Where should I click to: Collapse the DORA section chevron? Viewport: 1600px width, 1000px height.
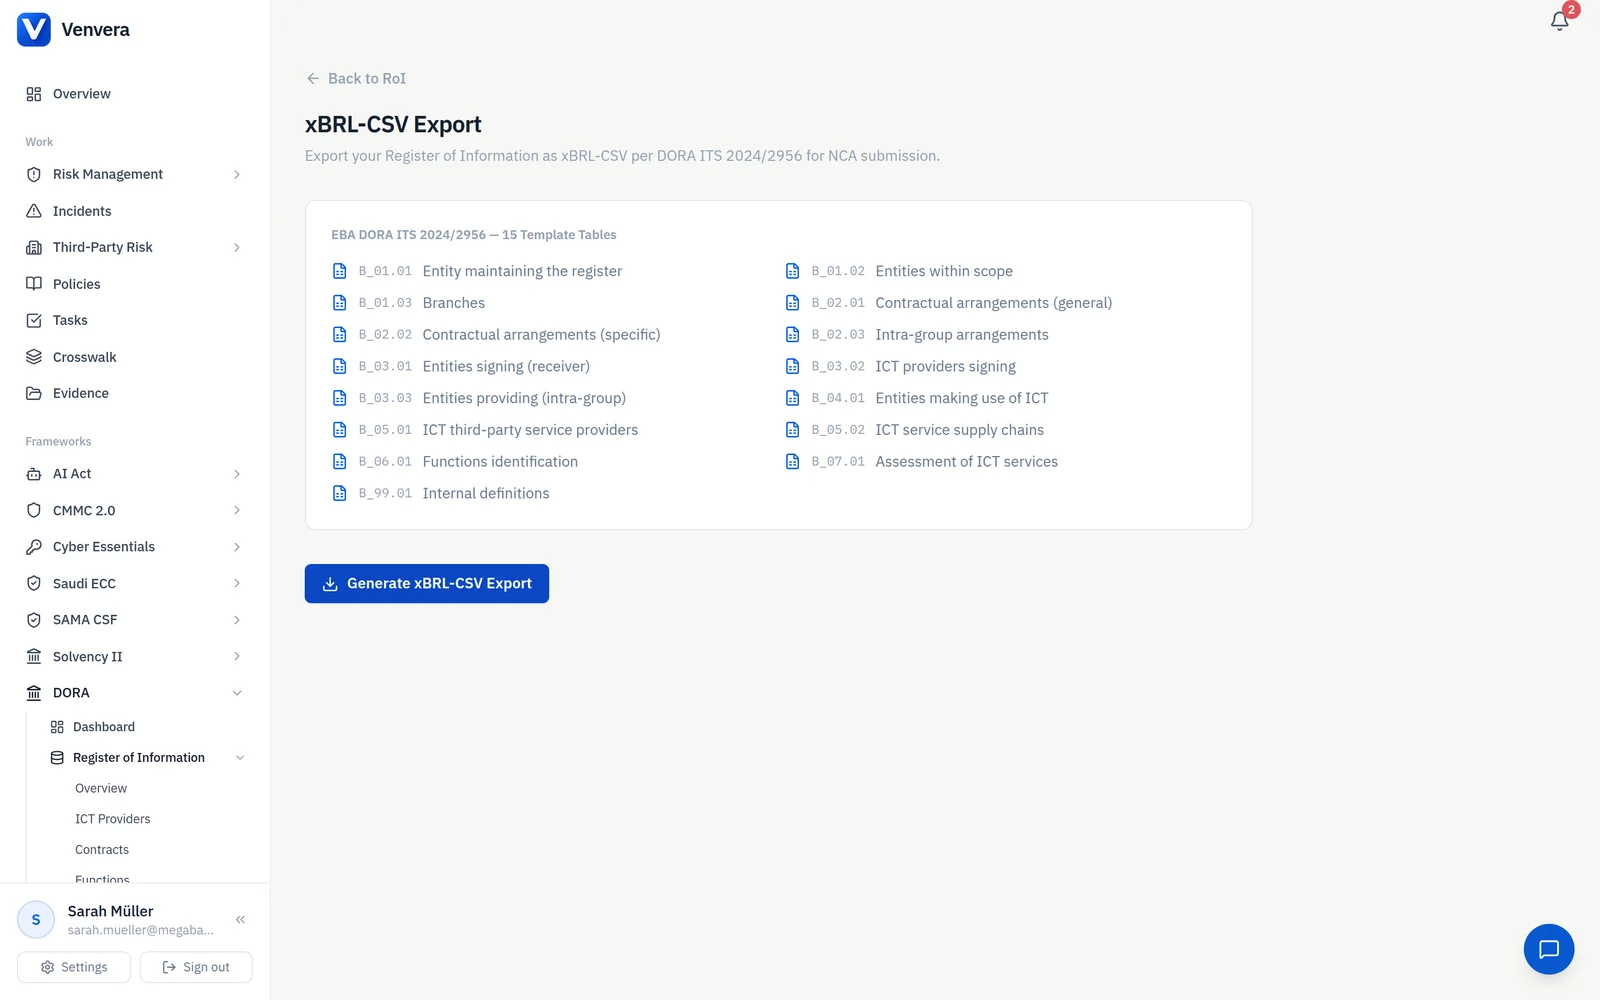[237, 693]
